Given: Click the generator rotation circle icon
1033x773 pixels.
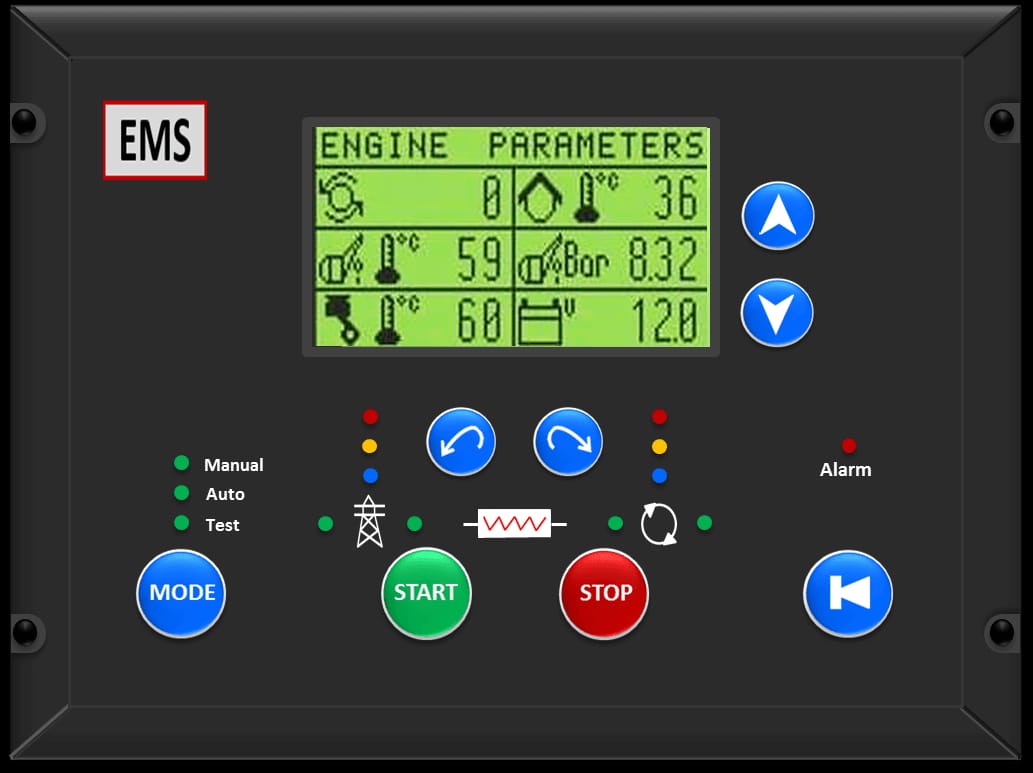Looking at the screenshot, I should (659, 524).
